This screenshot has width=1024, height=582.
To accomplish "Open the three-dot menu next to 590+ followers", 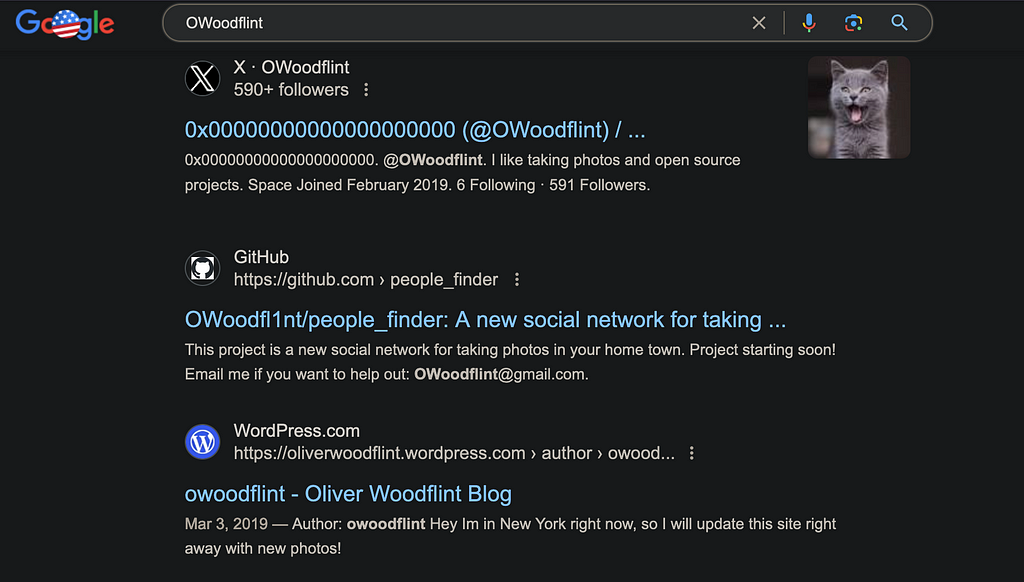I will click(366, 89).
